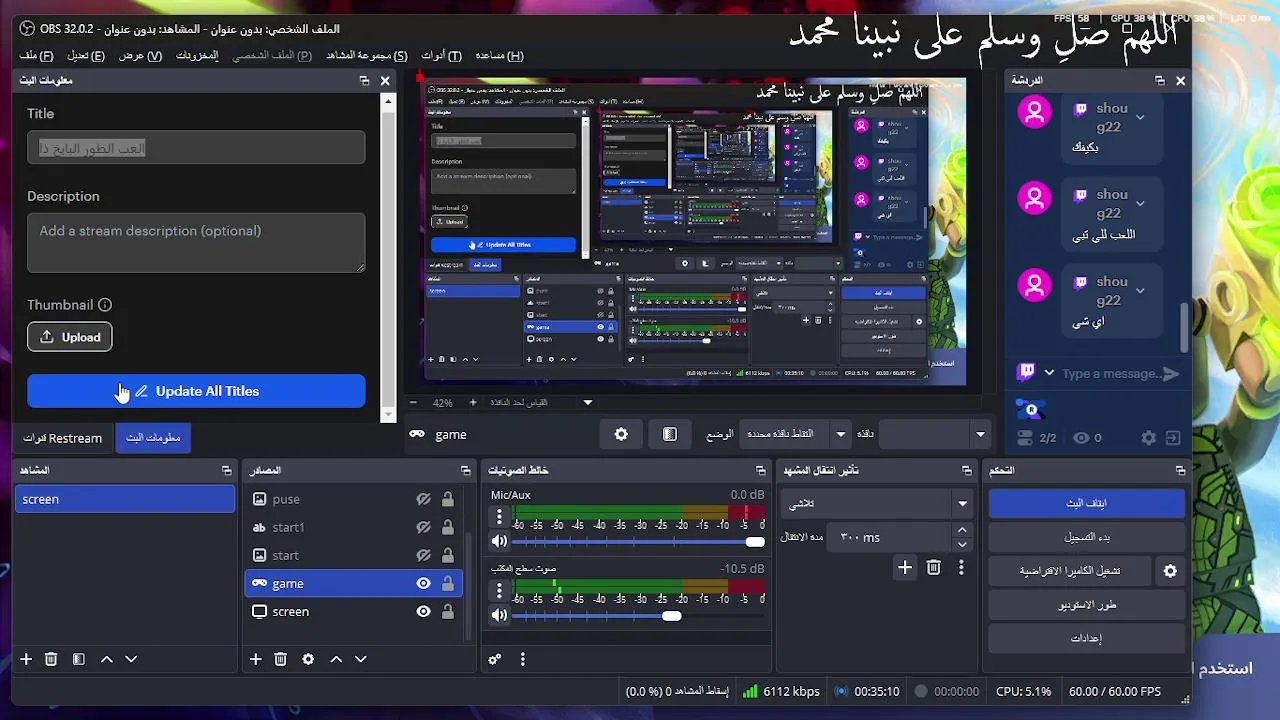Zoom in the preview with the plus icon
Image resolution: width=1280 pixels, height=720 pixels.
coord(473,402)
